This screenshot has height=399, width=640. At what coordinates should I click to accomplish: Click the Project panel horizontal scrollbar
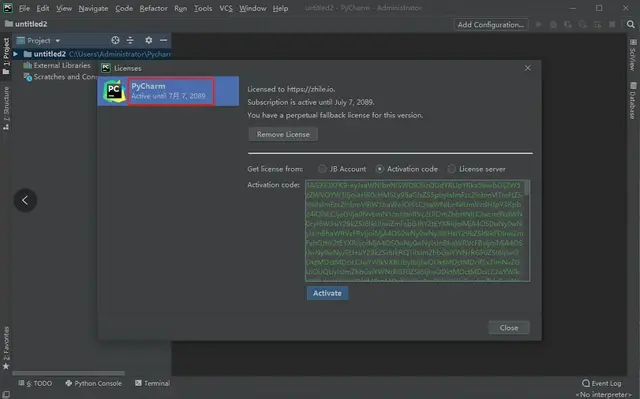[69, 373]
